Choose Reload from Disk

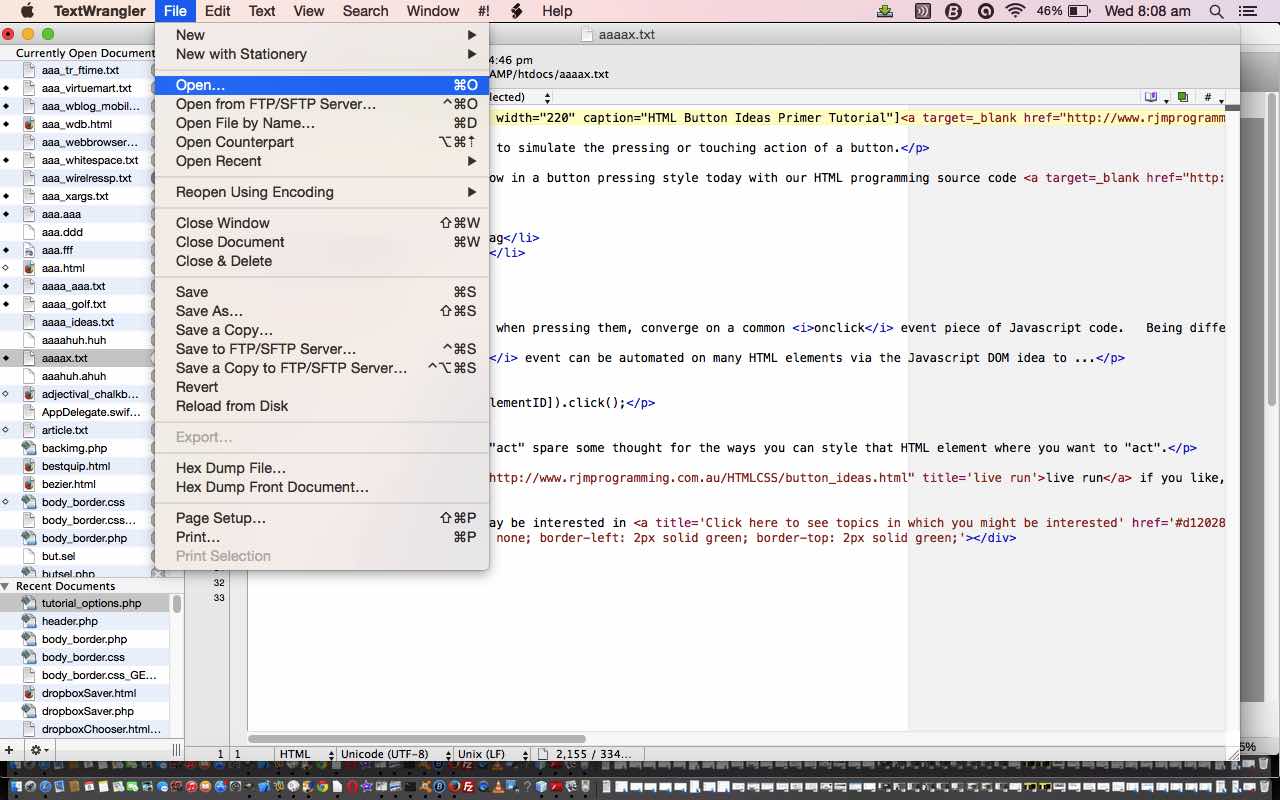click(x=321, y=406)
